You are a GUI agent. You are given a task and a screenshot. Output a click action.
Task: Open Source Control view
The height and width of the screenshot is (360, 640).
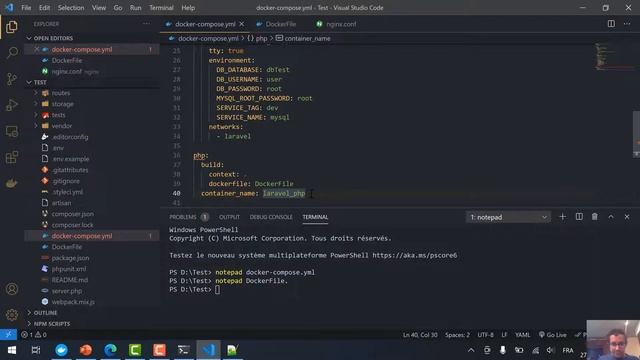click(x=12, y=79)
